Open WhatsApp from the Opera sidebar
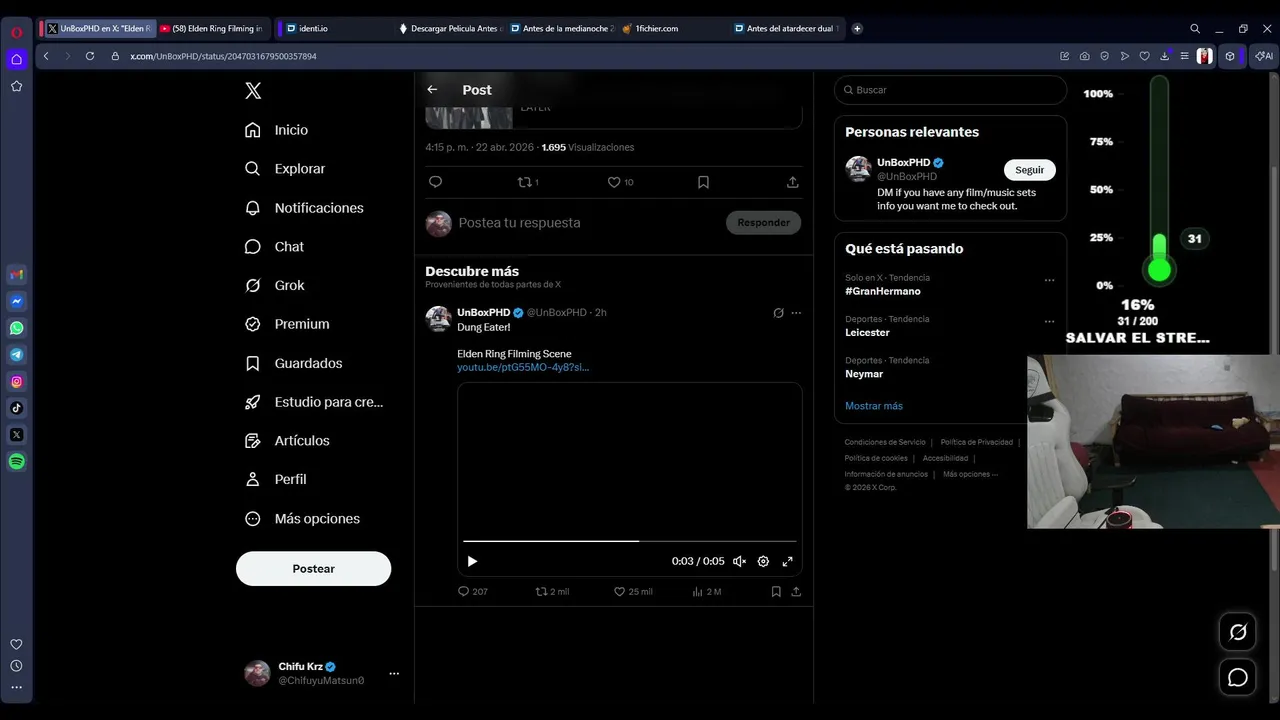1280x720 pixels. click(16, 328)
